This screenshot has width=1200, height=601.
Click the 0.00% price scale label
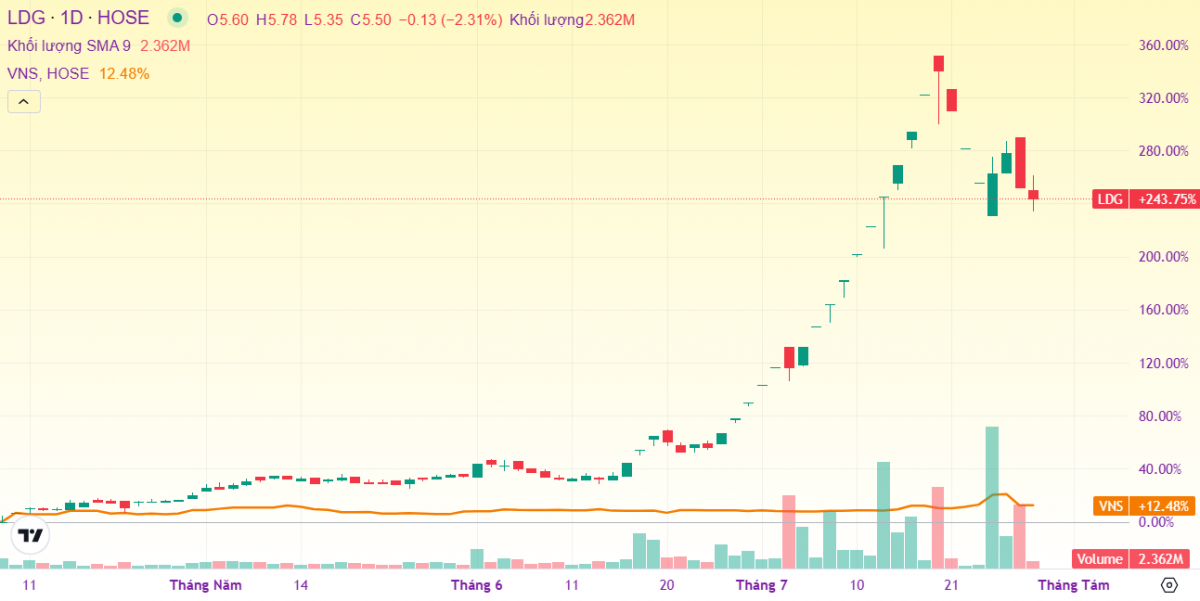[x=1163, y=522]
